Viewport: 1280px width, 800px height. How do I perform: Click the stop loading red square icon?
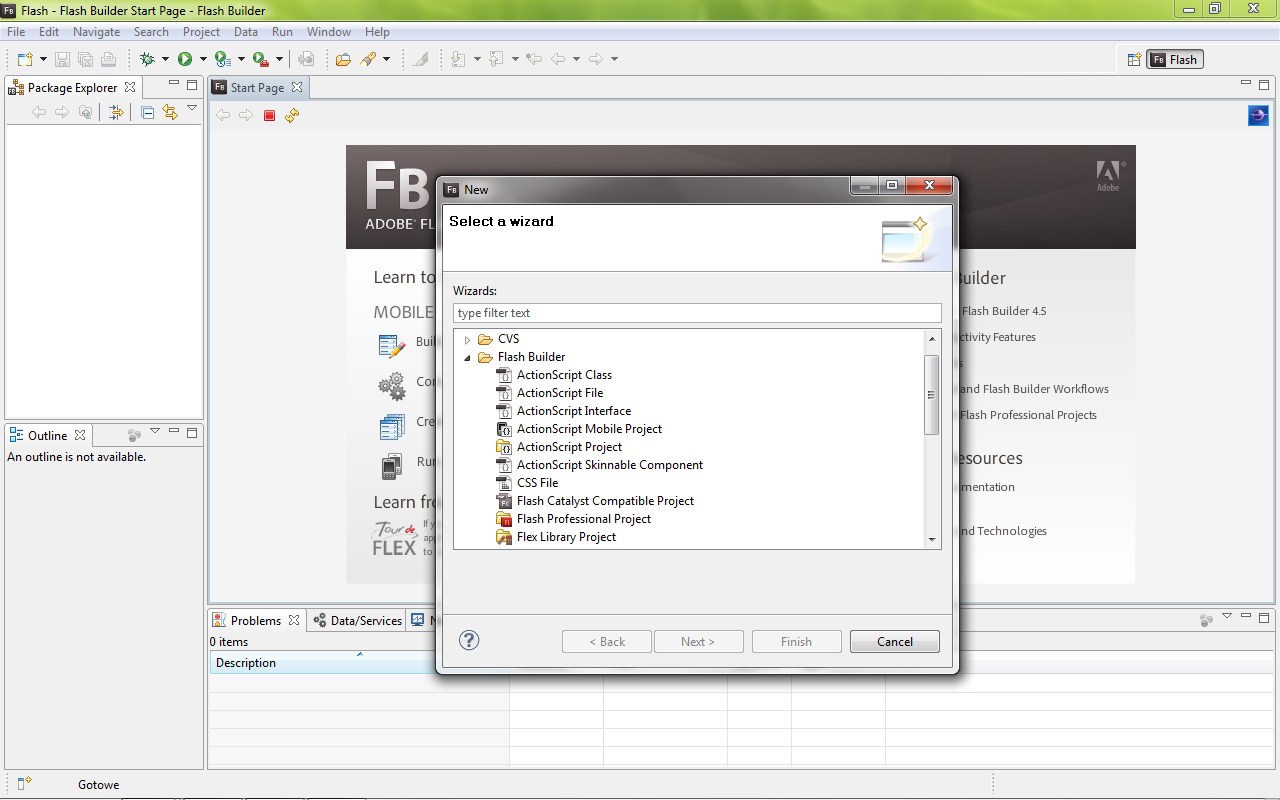tap(269, 116)
